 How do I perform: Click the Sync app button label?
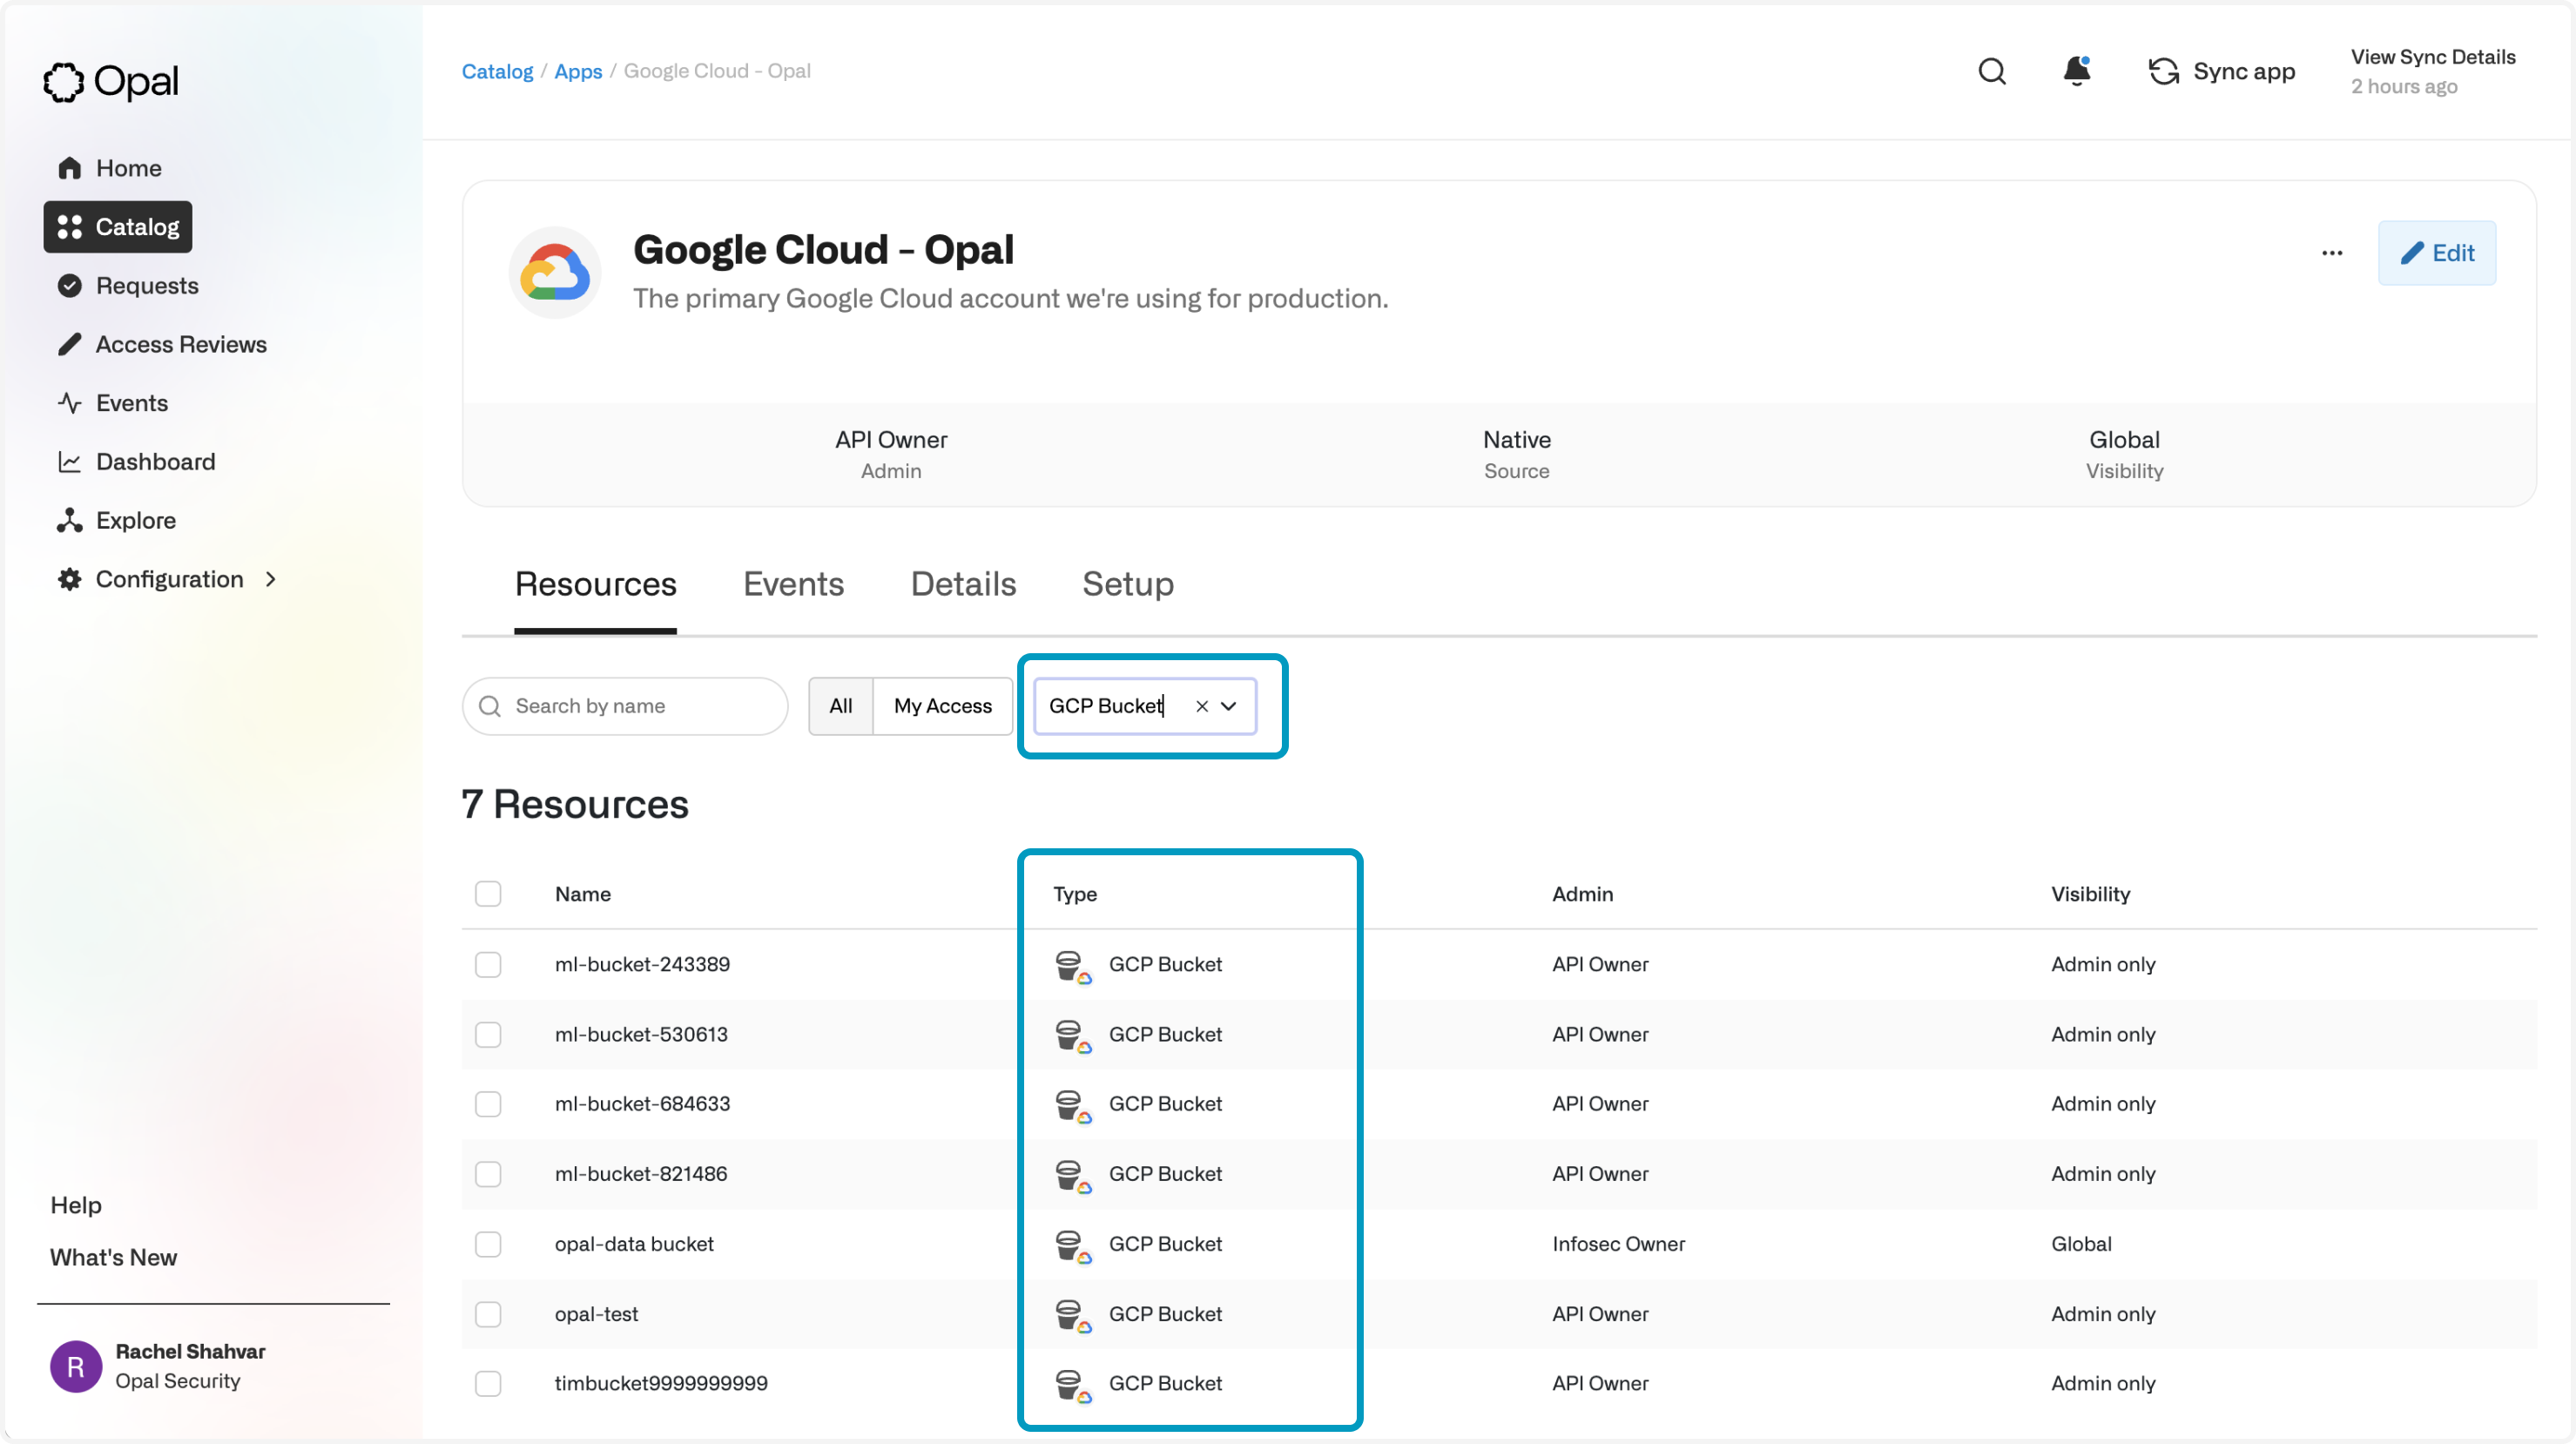pyautogui.click(x=2243, y=71)
